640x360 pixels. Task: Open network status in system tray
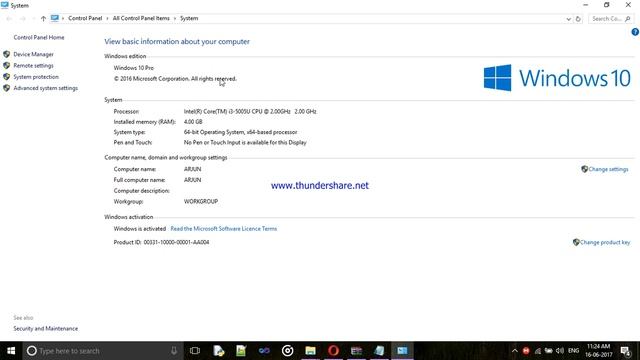[538, 351]
